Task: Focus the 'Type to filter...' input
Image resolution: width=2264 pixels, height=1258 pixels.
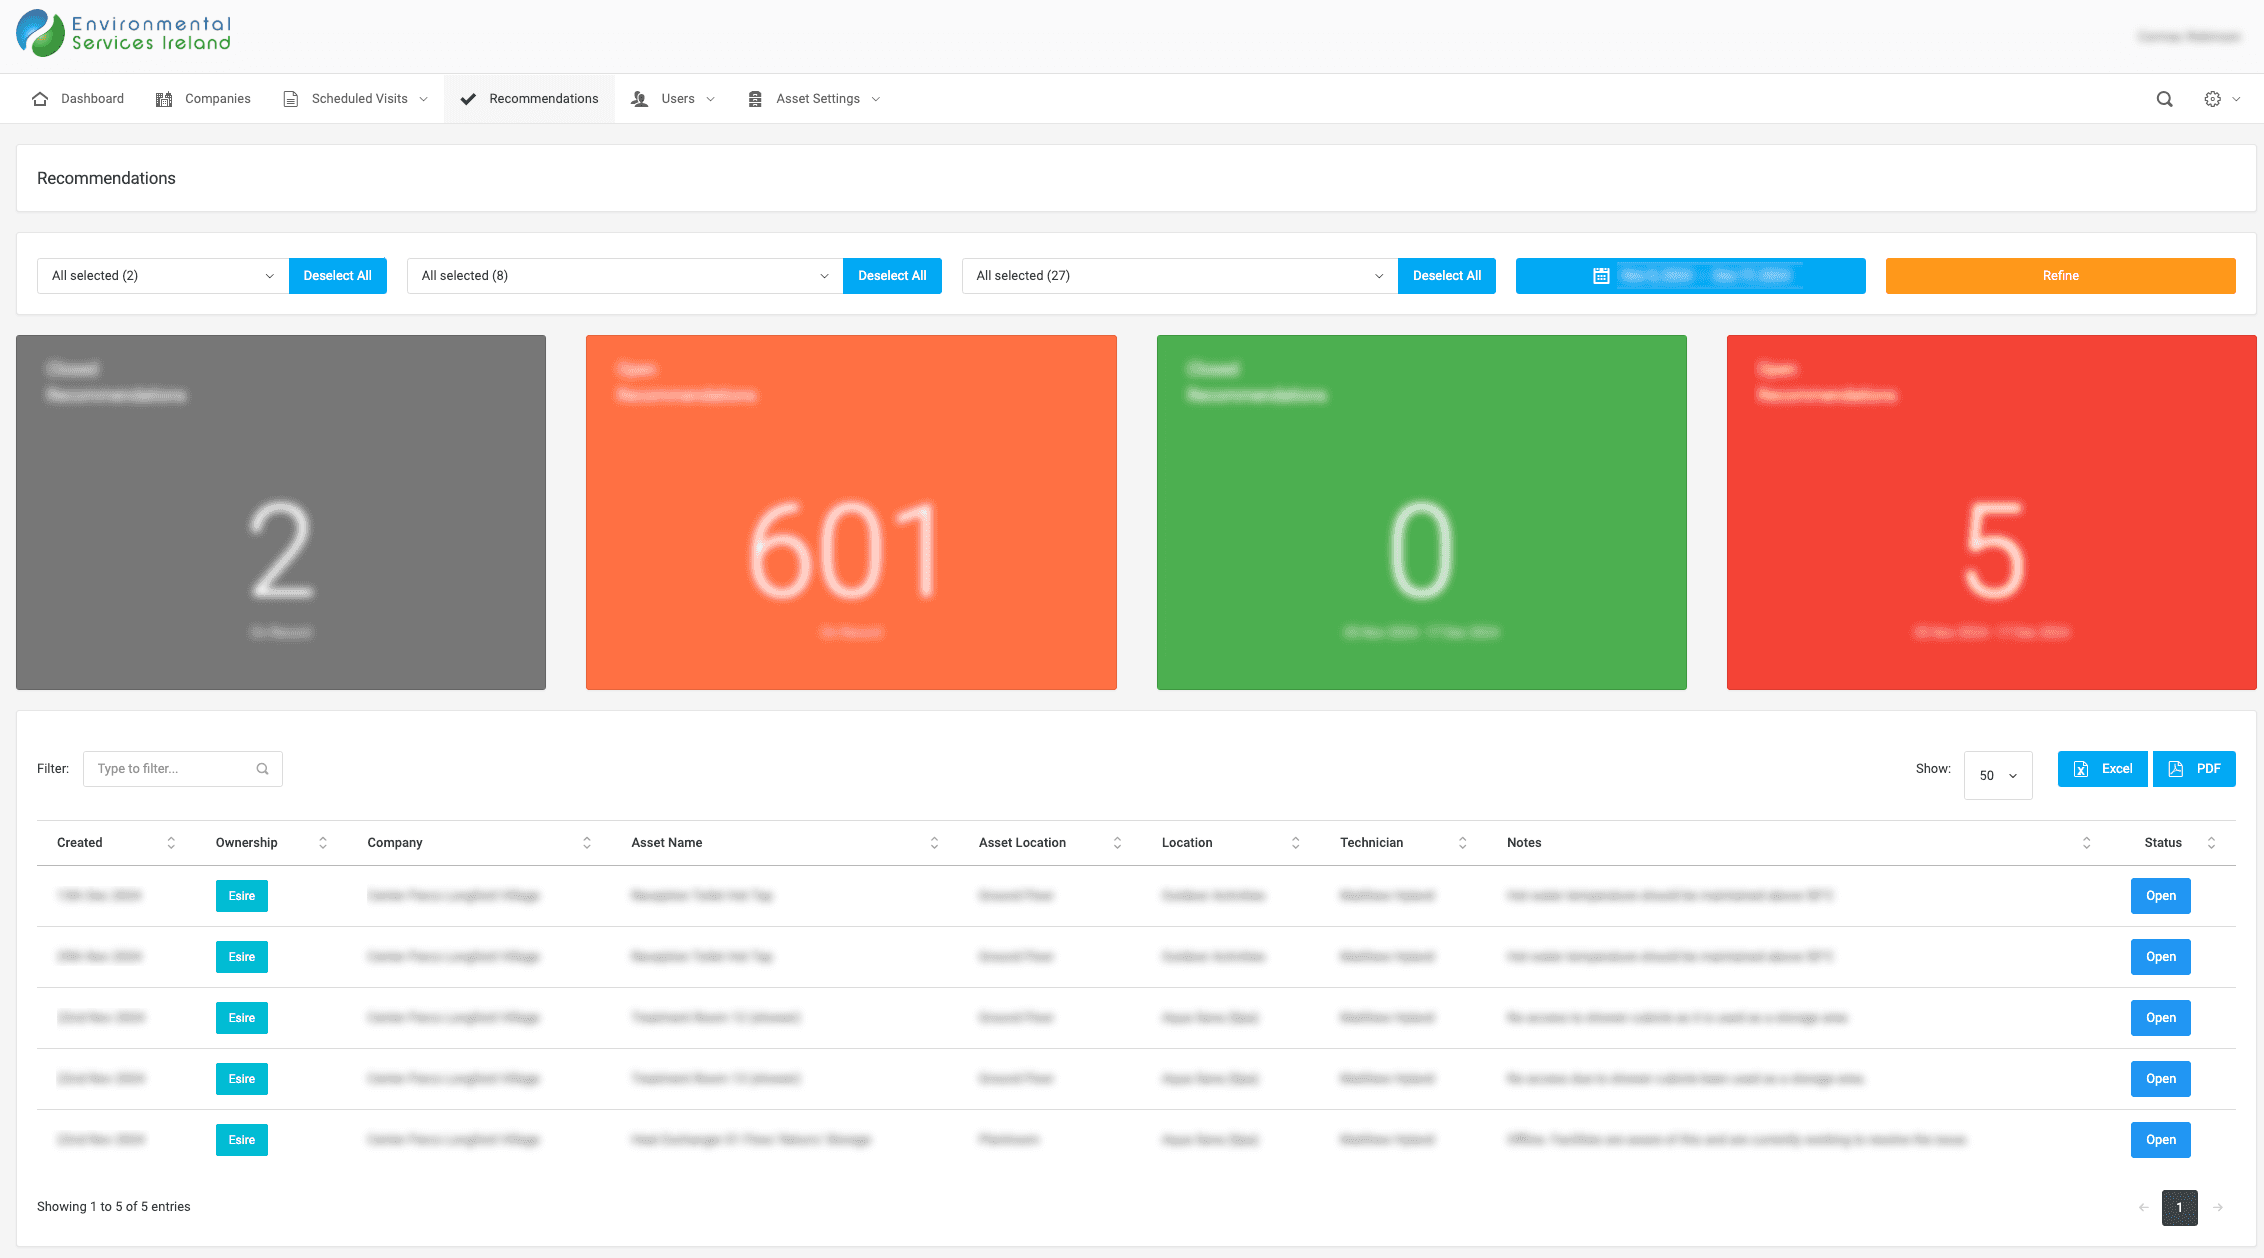Action: point(183,769)
